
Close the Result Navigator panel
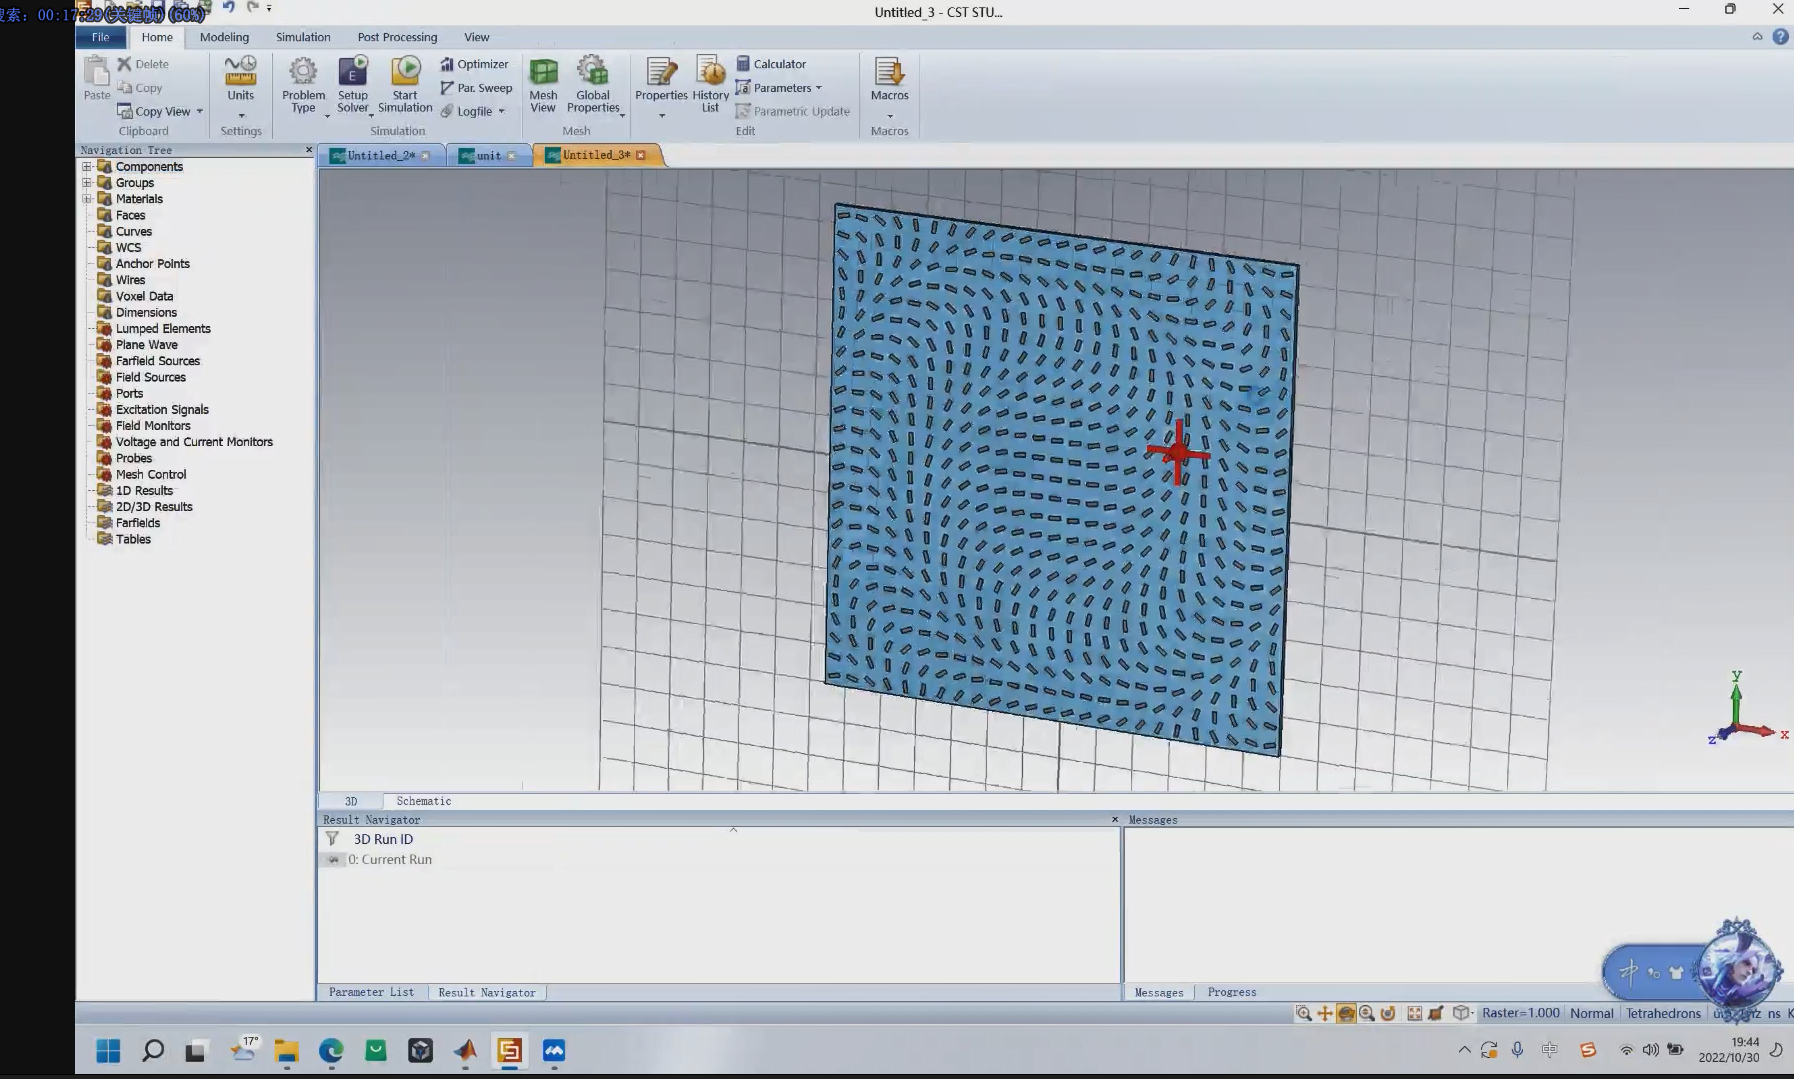pyautogui.click(x=1115, y=819)
